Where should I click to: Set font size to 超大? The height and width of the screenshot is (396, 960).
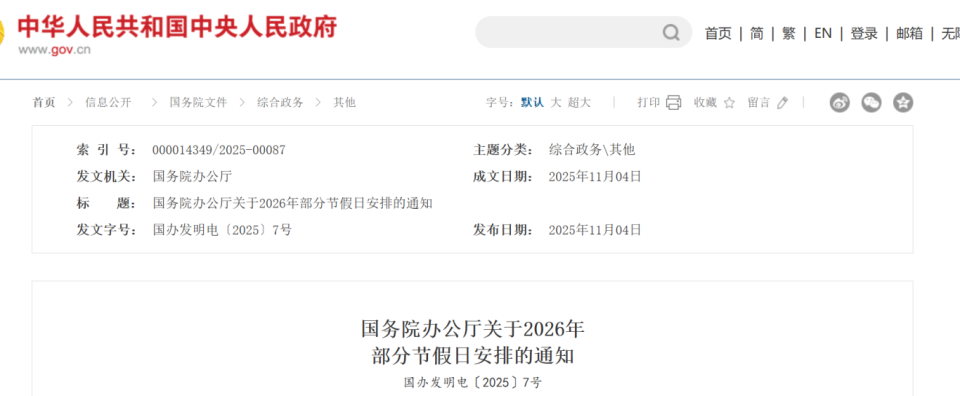579,103
